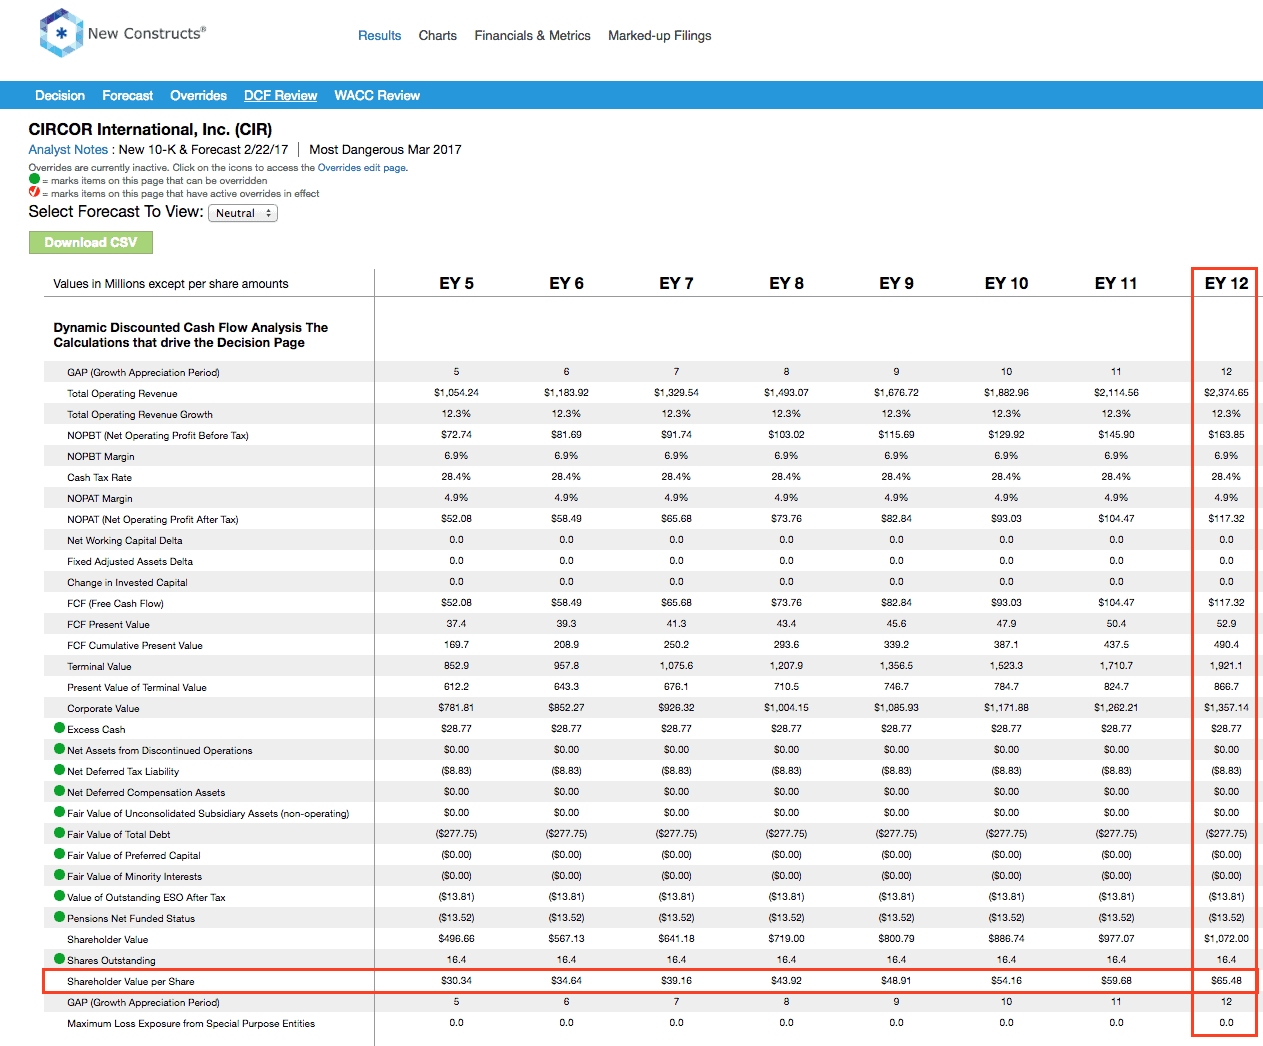
Task: Click the EY 5 column header
Action: [x=457, y=283]
